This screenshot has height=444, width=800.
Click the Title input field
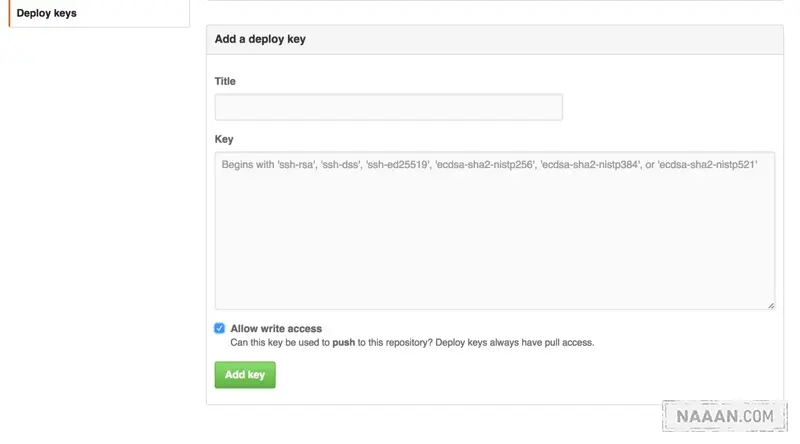click(x=388, y=107)
